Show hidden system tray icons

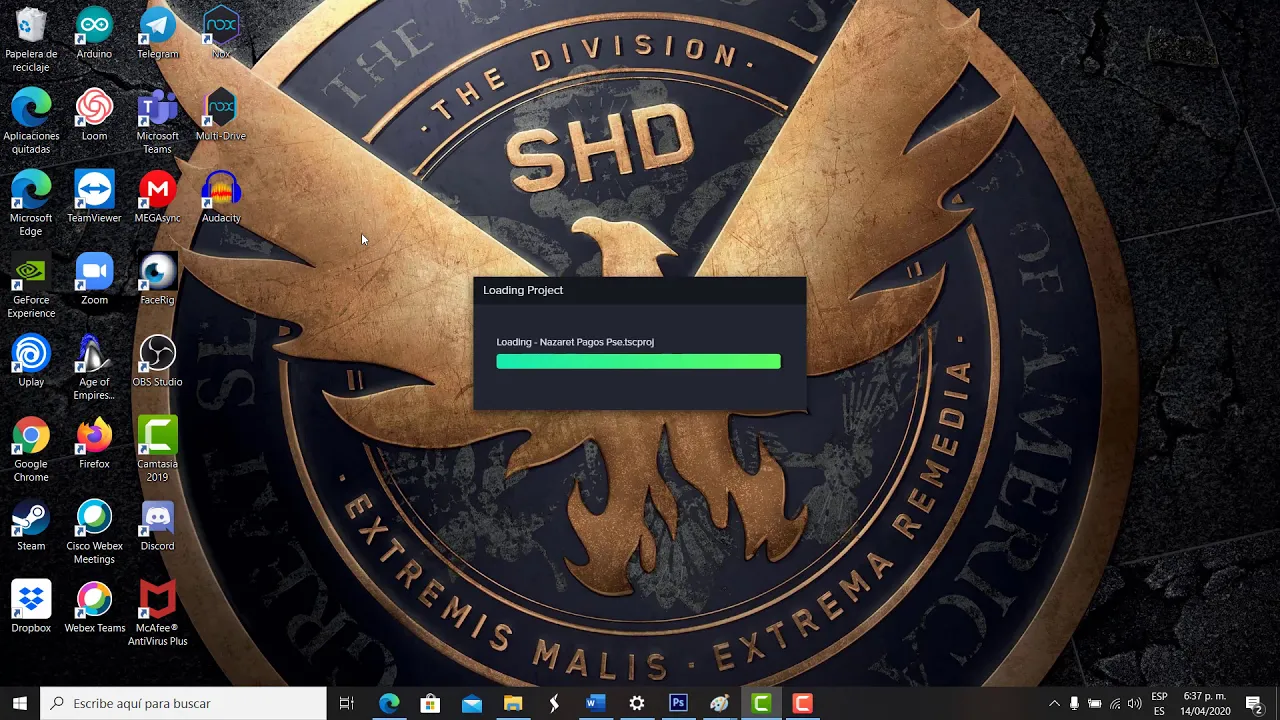coord(1054,703)
